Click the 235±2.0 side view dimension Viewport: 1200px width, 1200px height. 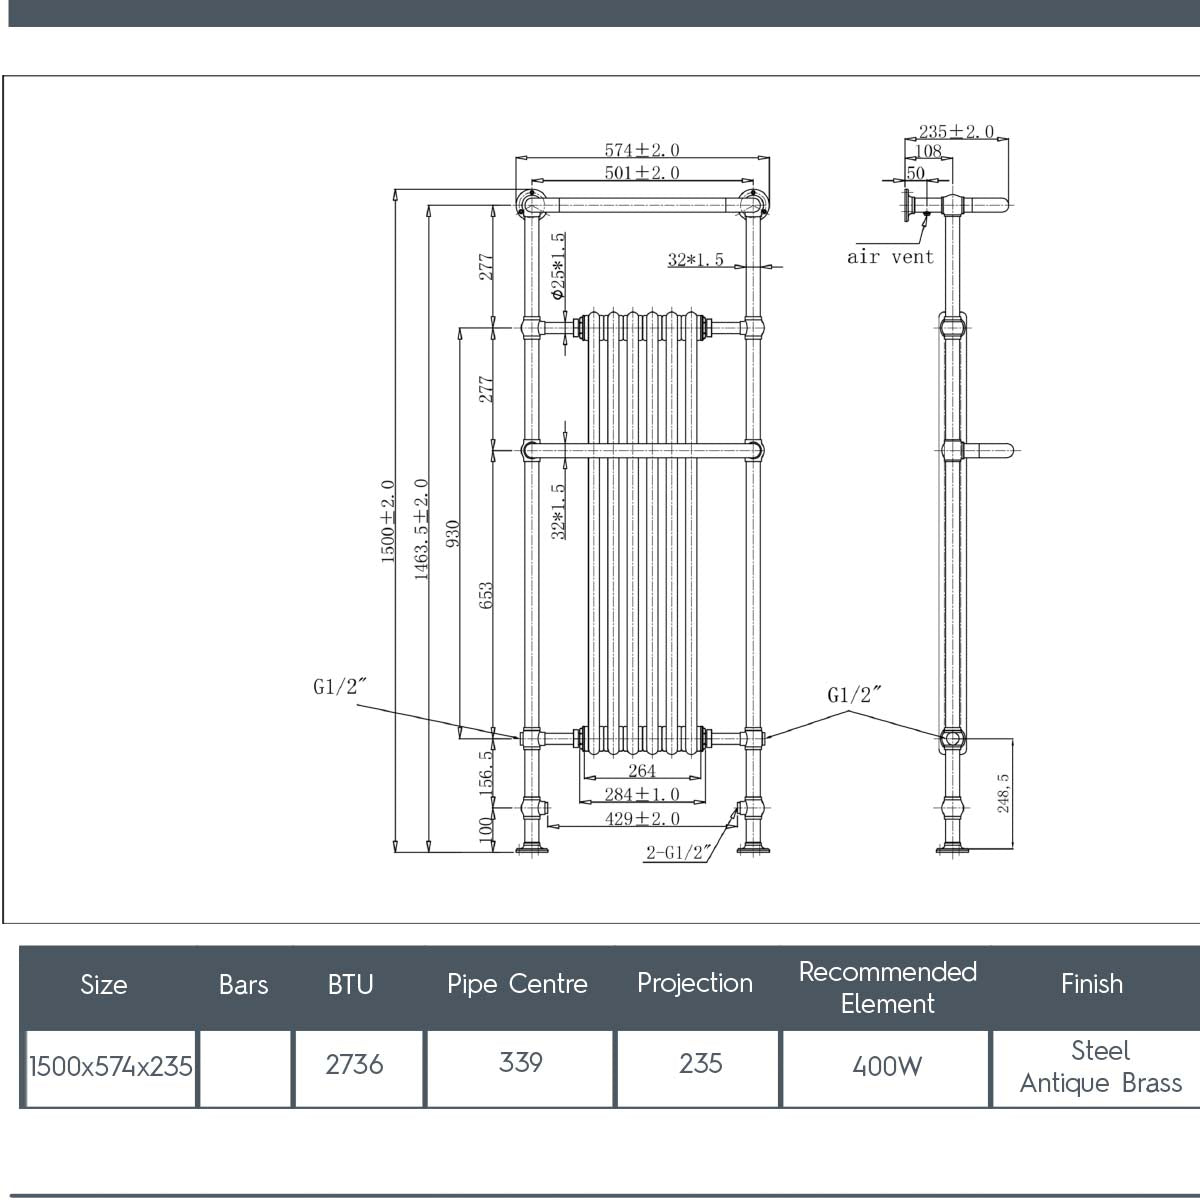957,132
